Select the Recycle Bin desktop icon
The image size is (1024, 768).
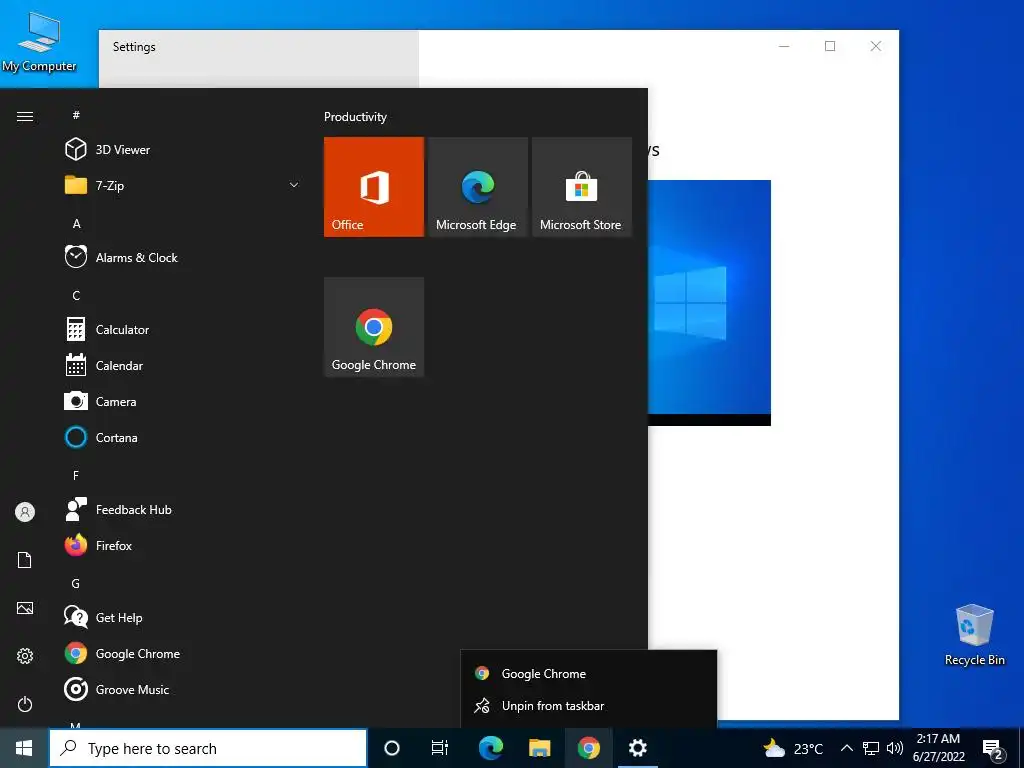pyautogui.click(x=974, y=635)
